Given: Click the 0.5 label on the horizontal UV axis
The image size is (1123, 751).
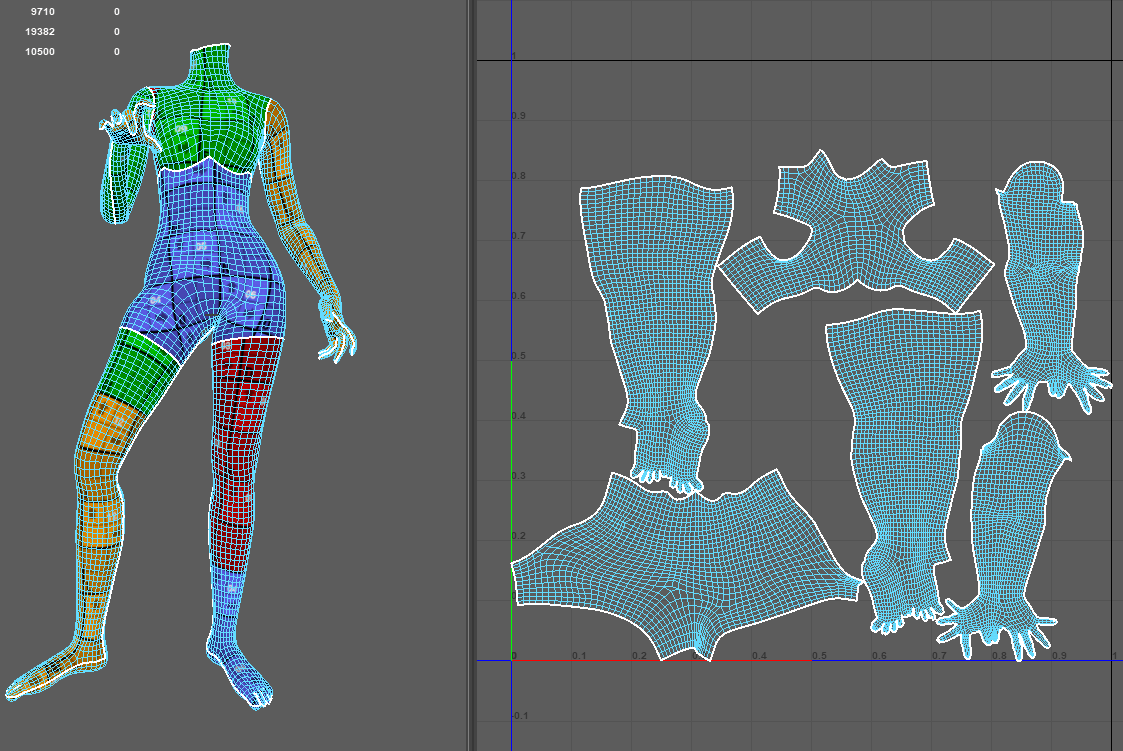Looking at the screenshot, I should click(819, 656).
